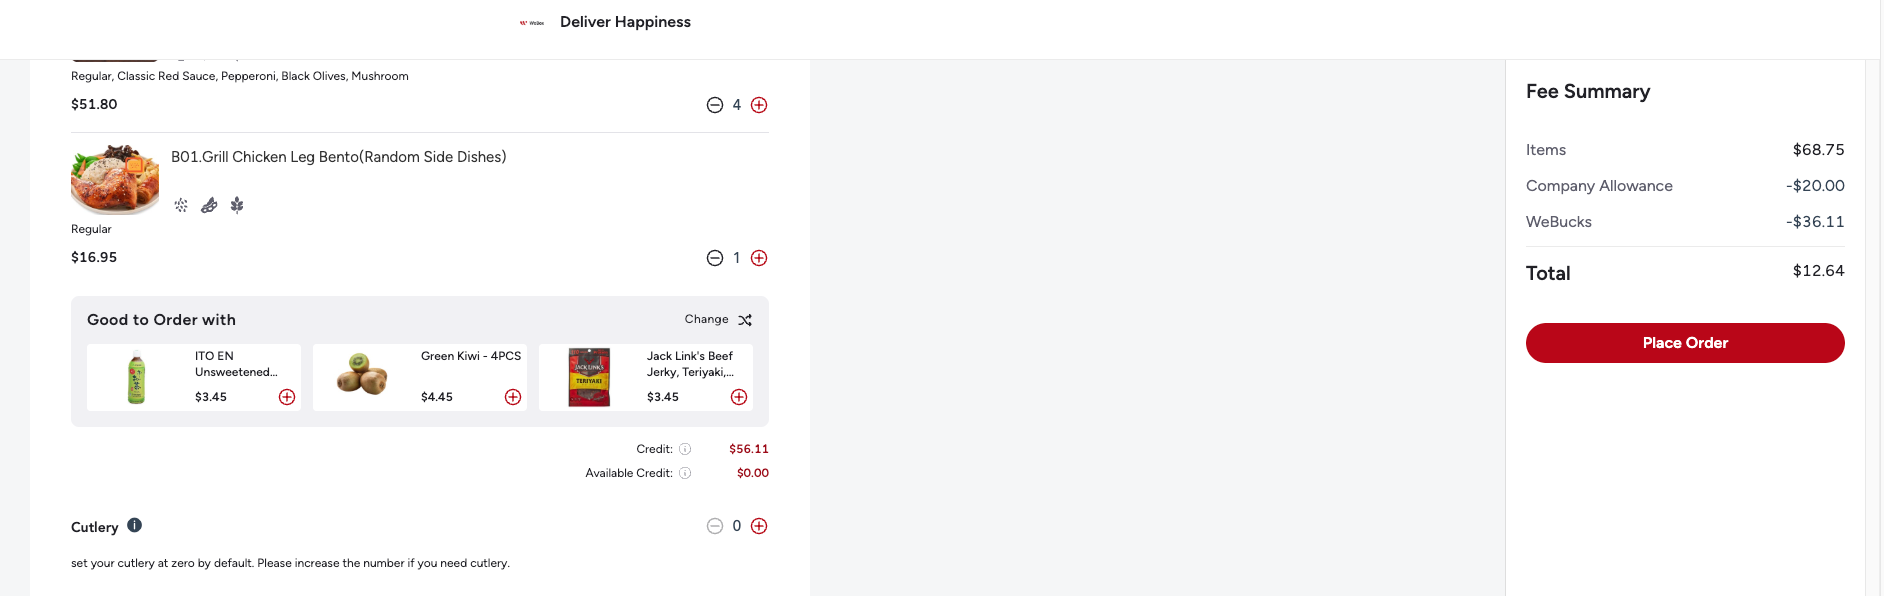Select the Jack Link's Beef Jerky image
The image size is (1884, 596).
589,377
